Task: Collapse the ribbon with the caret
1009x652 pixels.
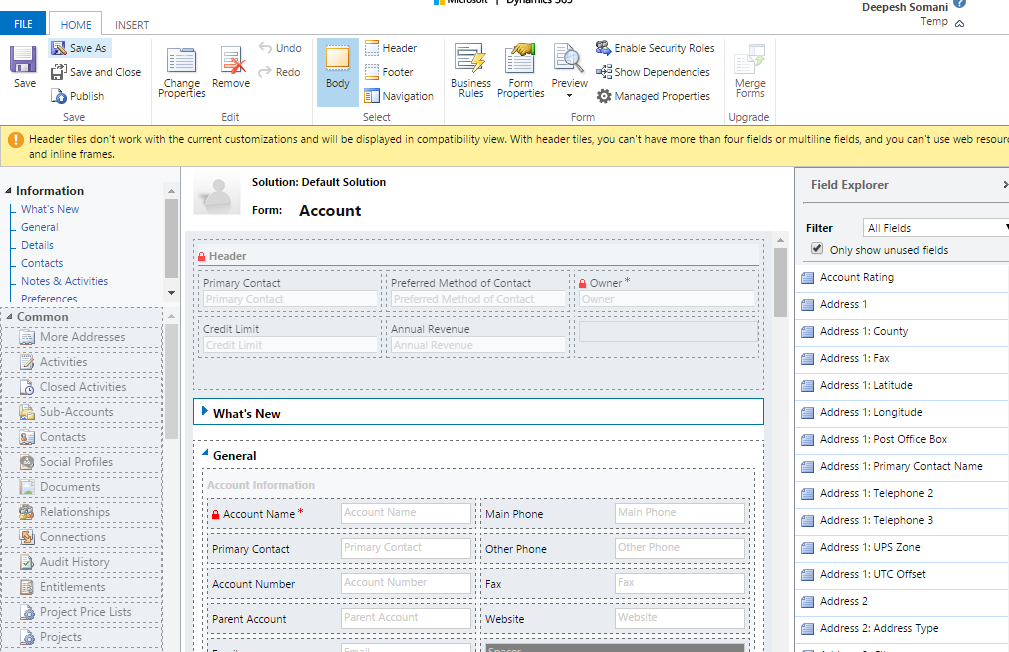Action: (x=959, y=24)
